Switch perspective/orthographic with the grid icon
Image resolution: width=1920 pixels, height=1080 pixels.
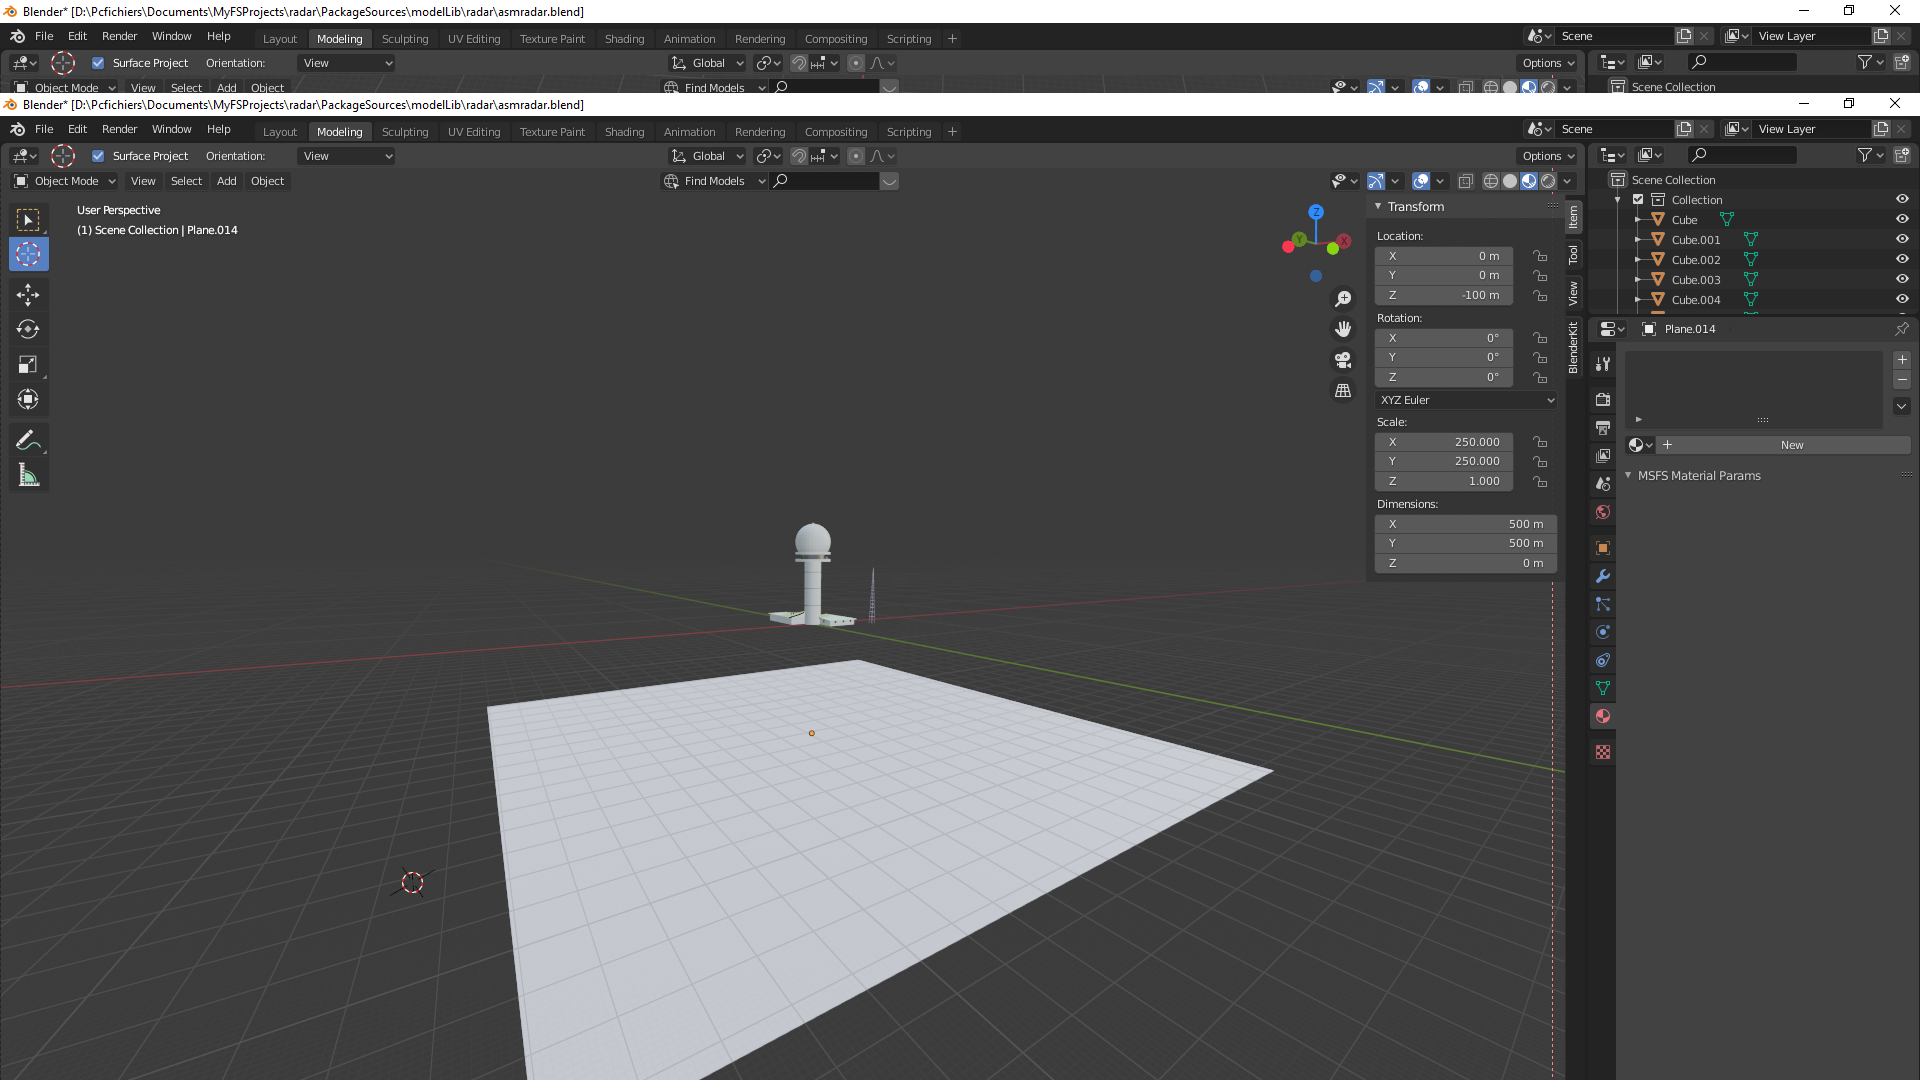pyautogui.click(x=1343, y=390)
